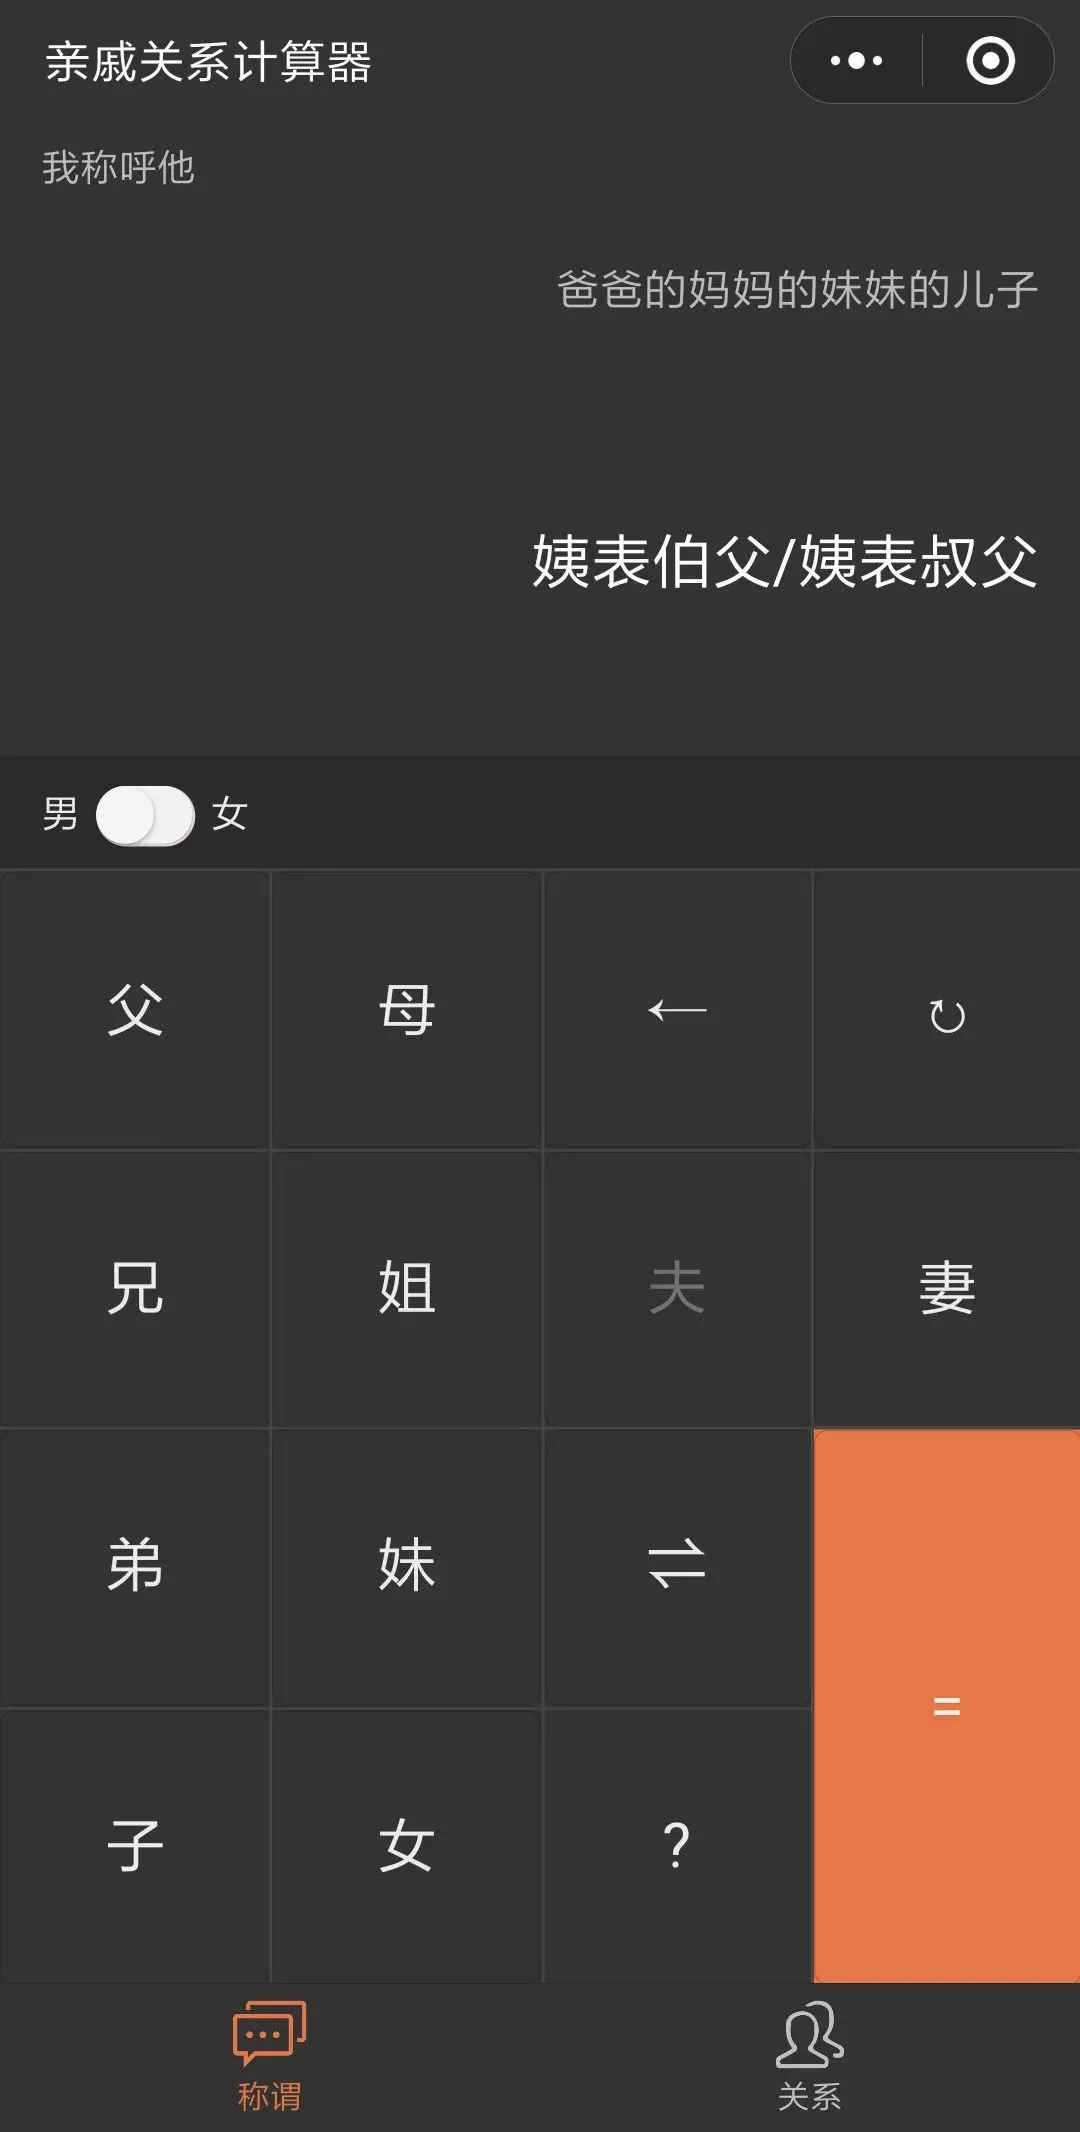Select the 称谓 chat bubble tab
The image size is (1080, 2132).
pyautogui.click(x=270, y=2056)
